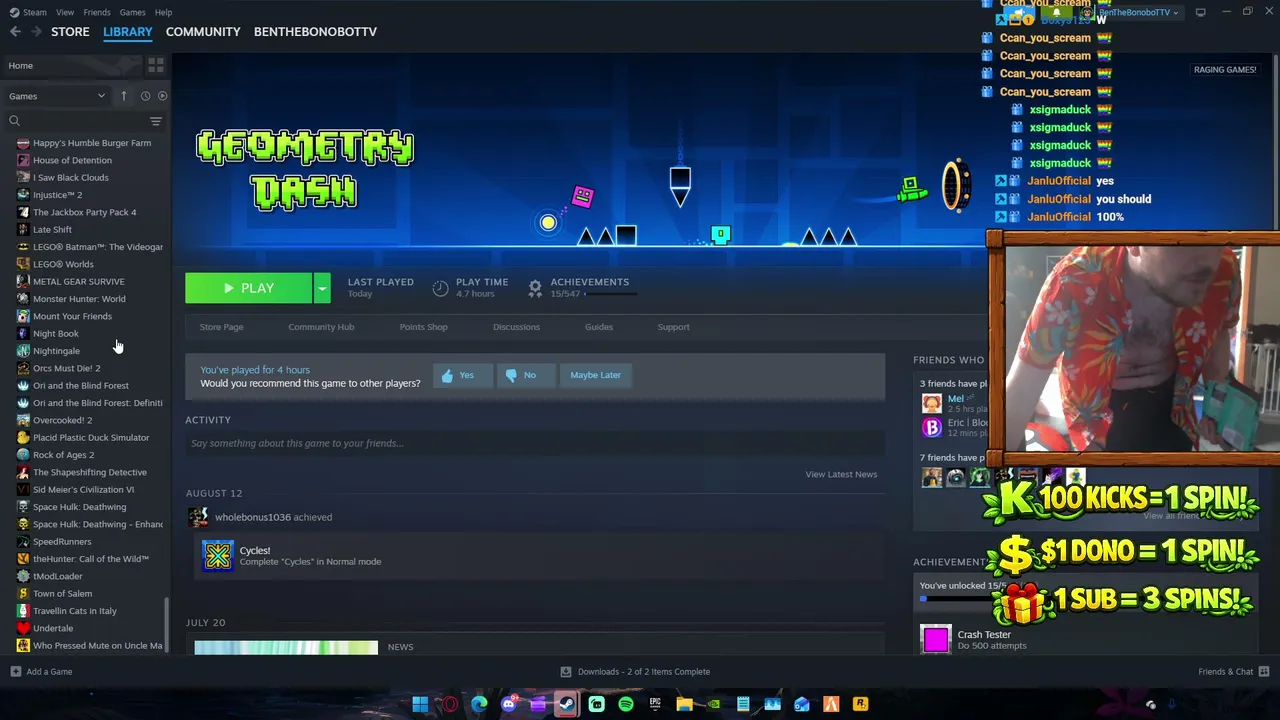Launch Geometry Dash with the PLAY button
The image size is (1280, 720).
click(x=249, y=288)
